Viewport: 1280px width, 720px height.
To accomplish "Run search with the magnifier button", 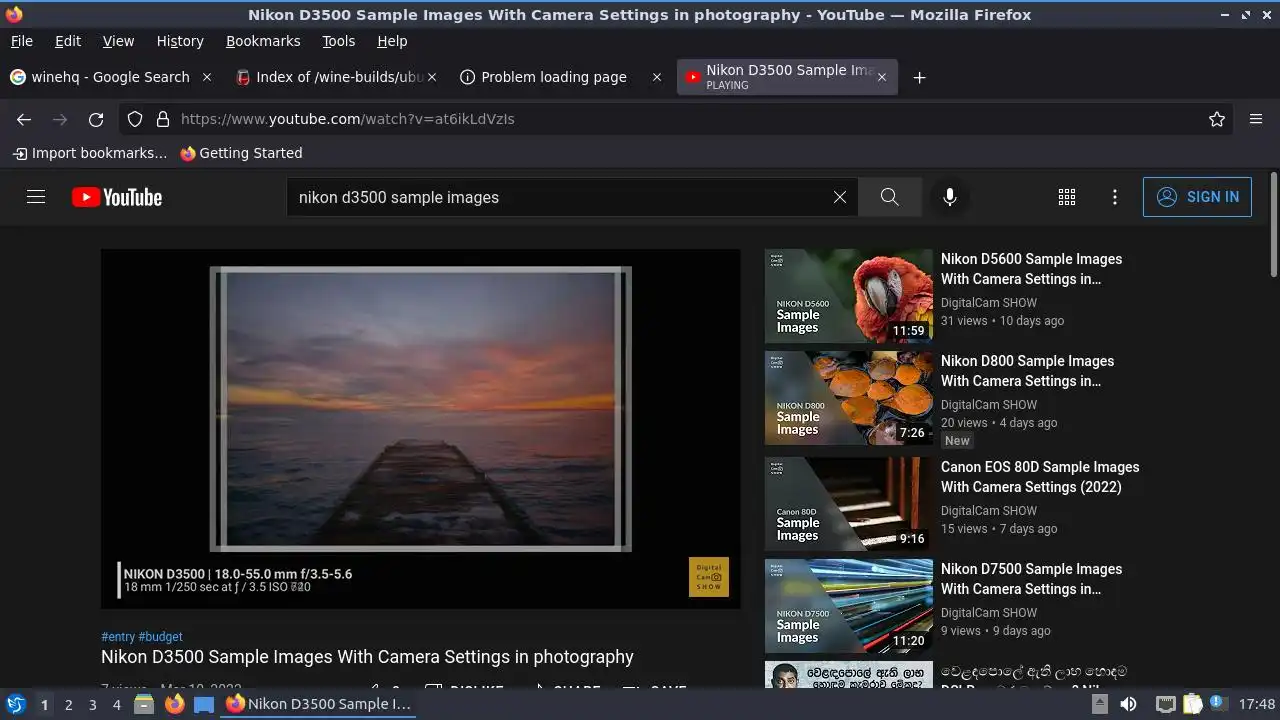I will coord(889,197).
